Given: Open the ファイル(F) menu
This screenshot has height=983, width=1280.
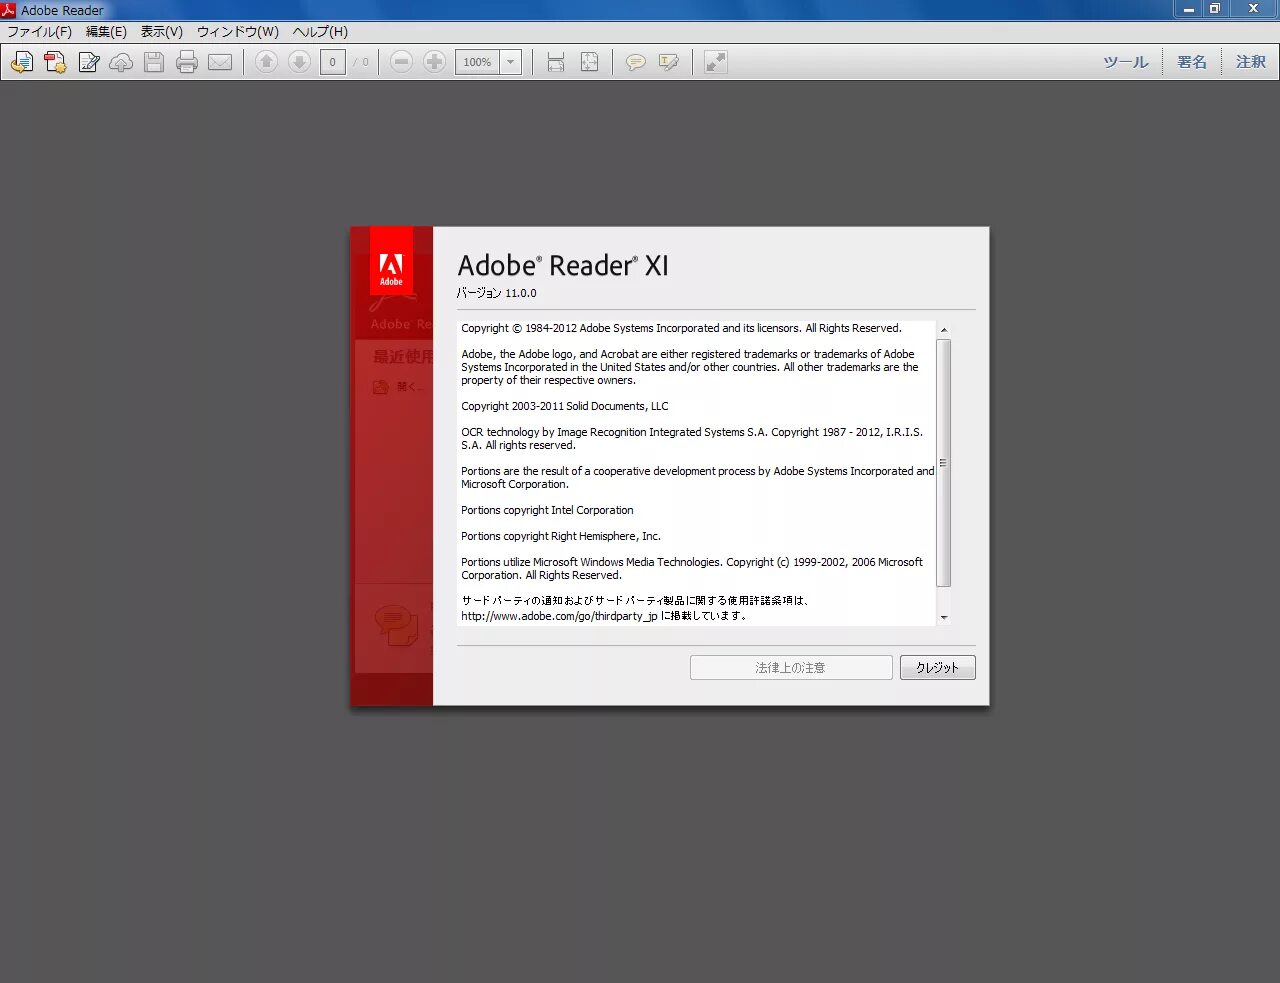Looking at the screenshot, I should pos(40,32).
